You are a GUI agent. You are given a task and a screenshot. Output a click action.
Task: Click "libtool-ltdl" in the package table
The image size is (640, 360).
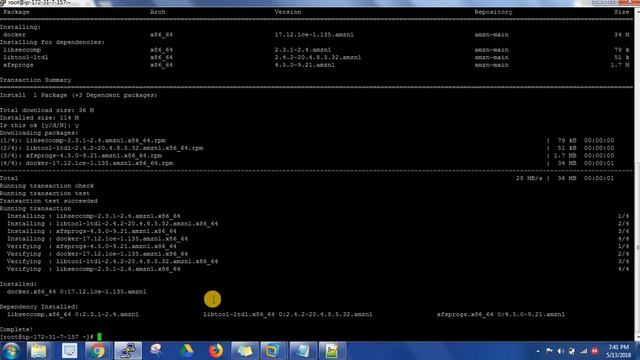[x=26, y=58]
